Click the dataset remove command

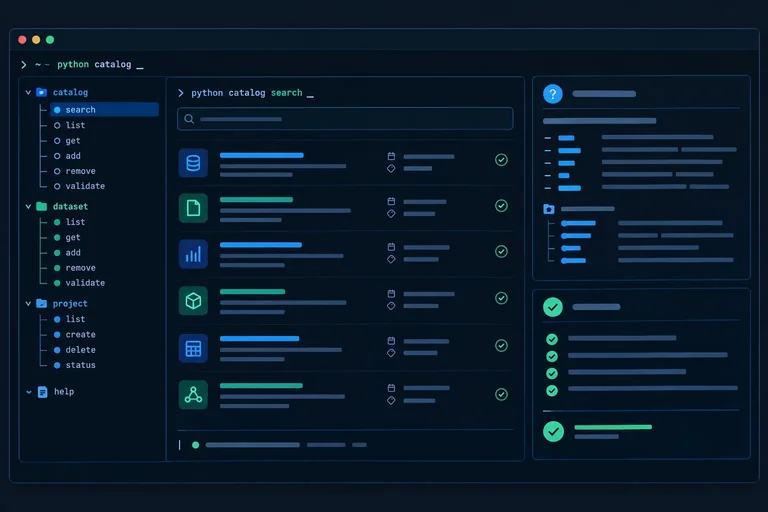click(x=80, y=268)
